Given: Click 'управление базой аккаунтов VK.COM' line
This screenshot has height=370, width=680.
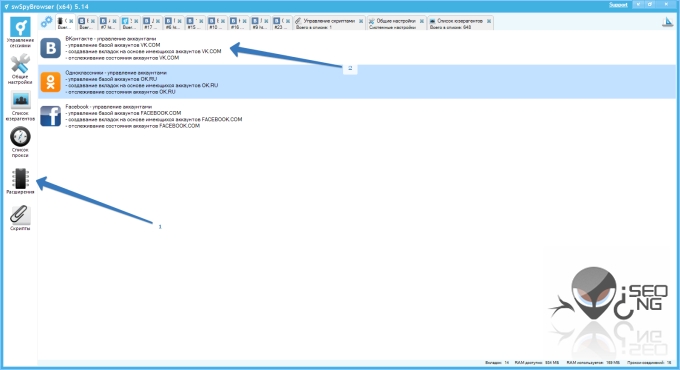Looking at the screenshot, I should (113, 45).
